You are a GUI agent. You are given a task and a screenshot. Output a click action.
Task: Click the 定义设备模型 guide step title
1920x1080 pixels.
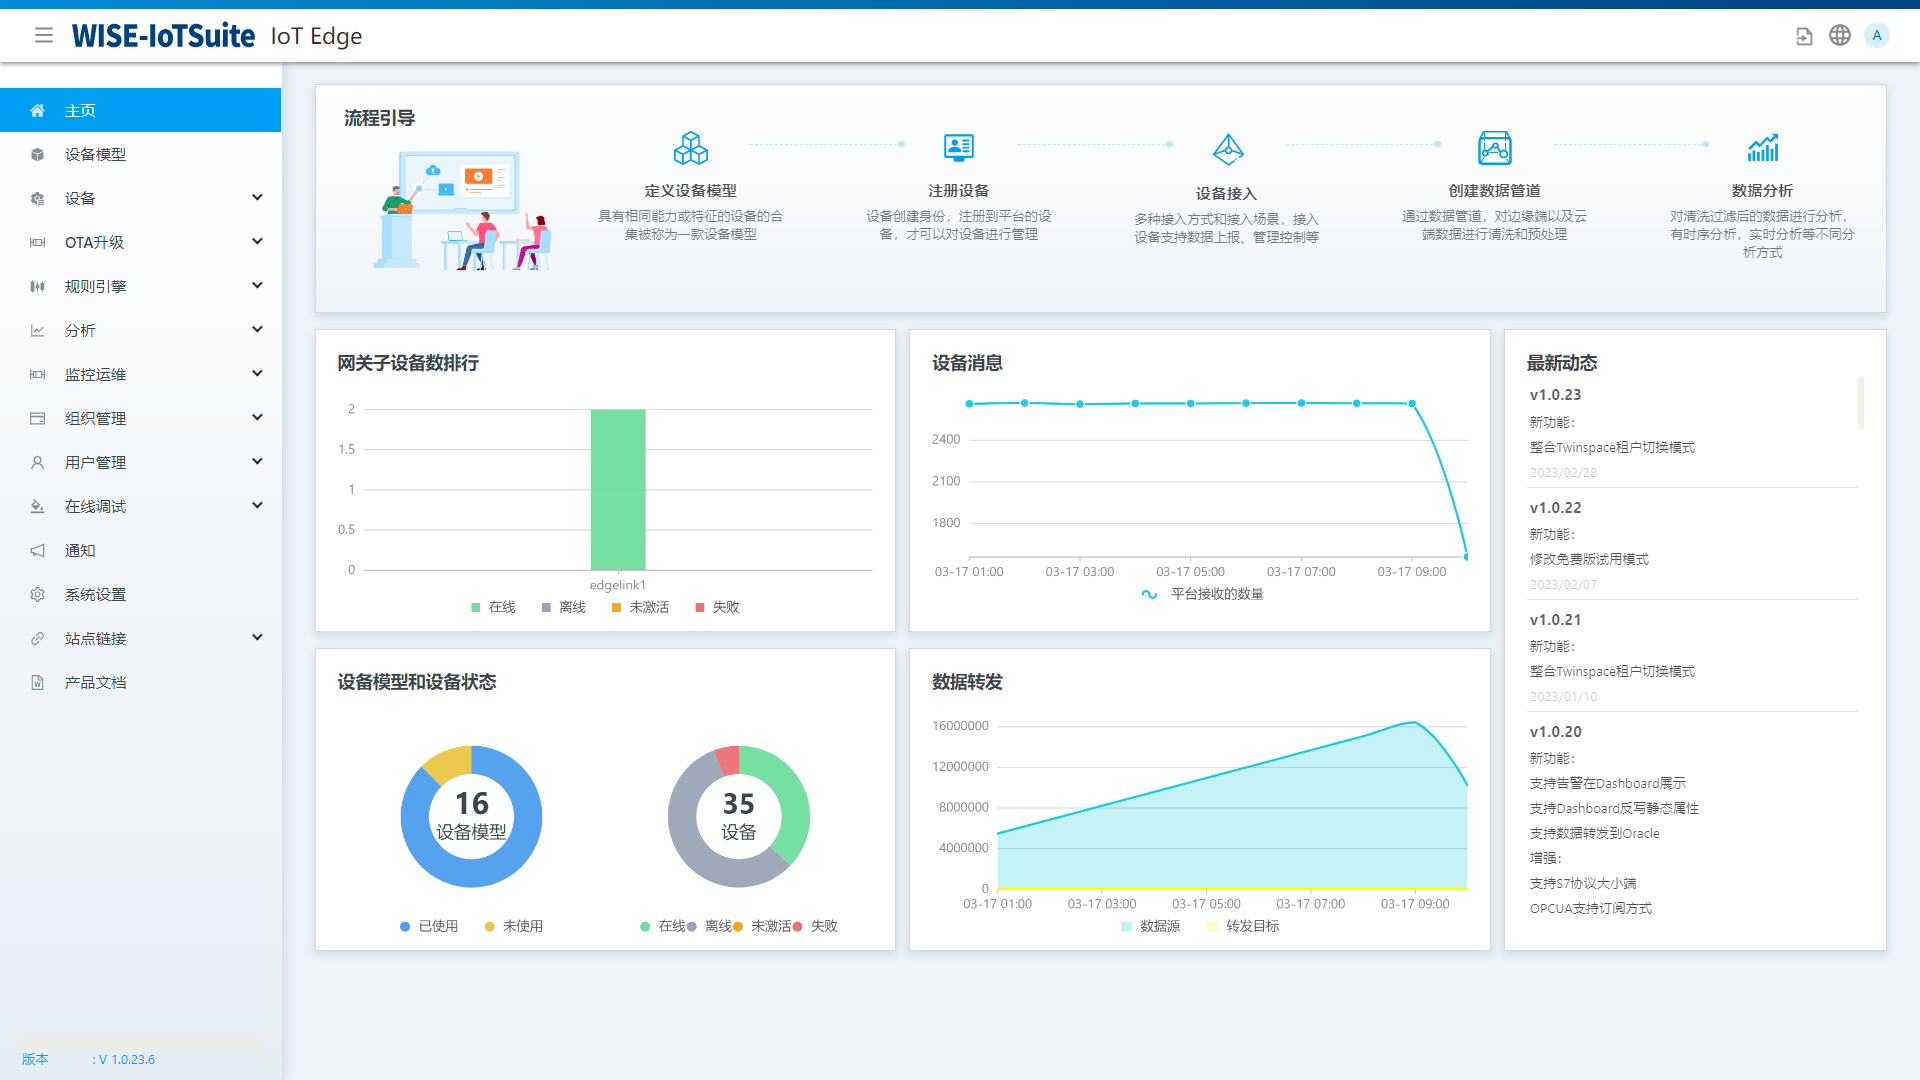690,190
